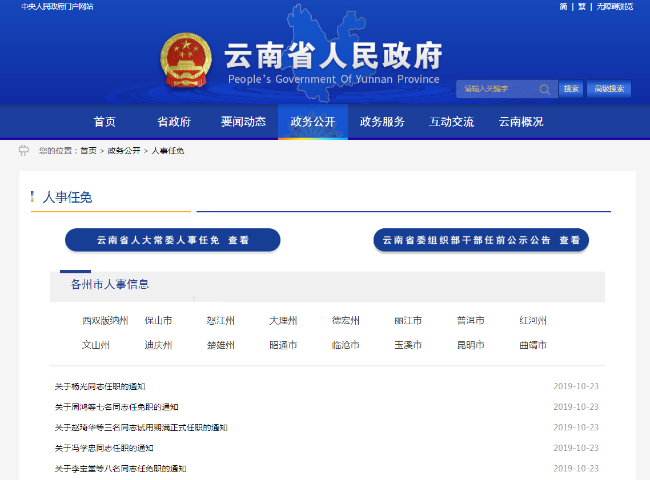Click the national emblem logo
This screenshot has width=650, height=480.
click(x=181, y=65)
